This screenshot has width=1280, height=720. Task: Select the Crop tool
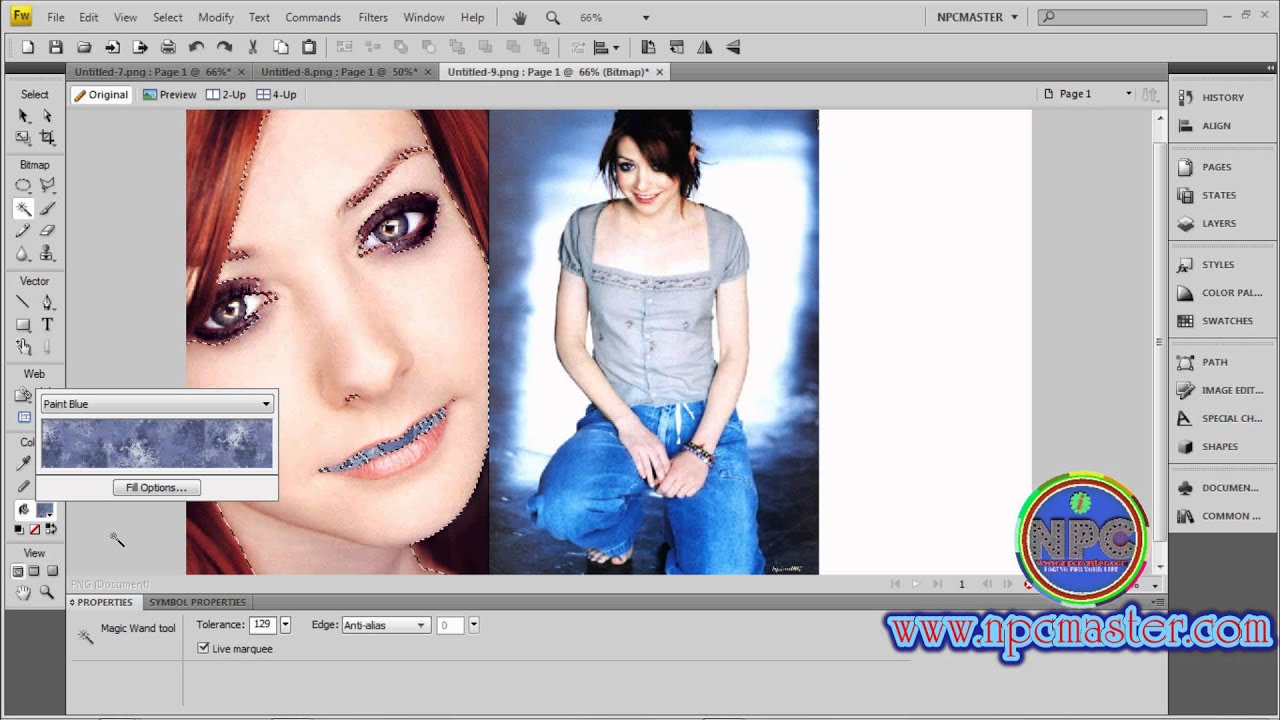(47, 138)
